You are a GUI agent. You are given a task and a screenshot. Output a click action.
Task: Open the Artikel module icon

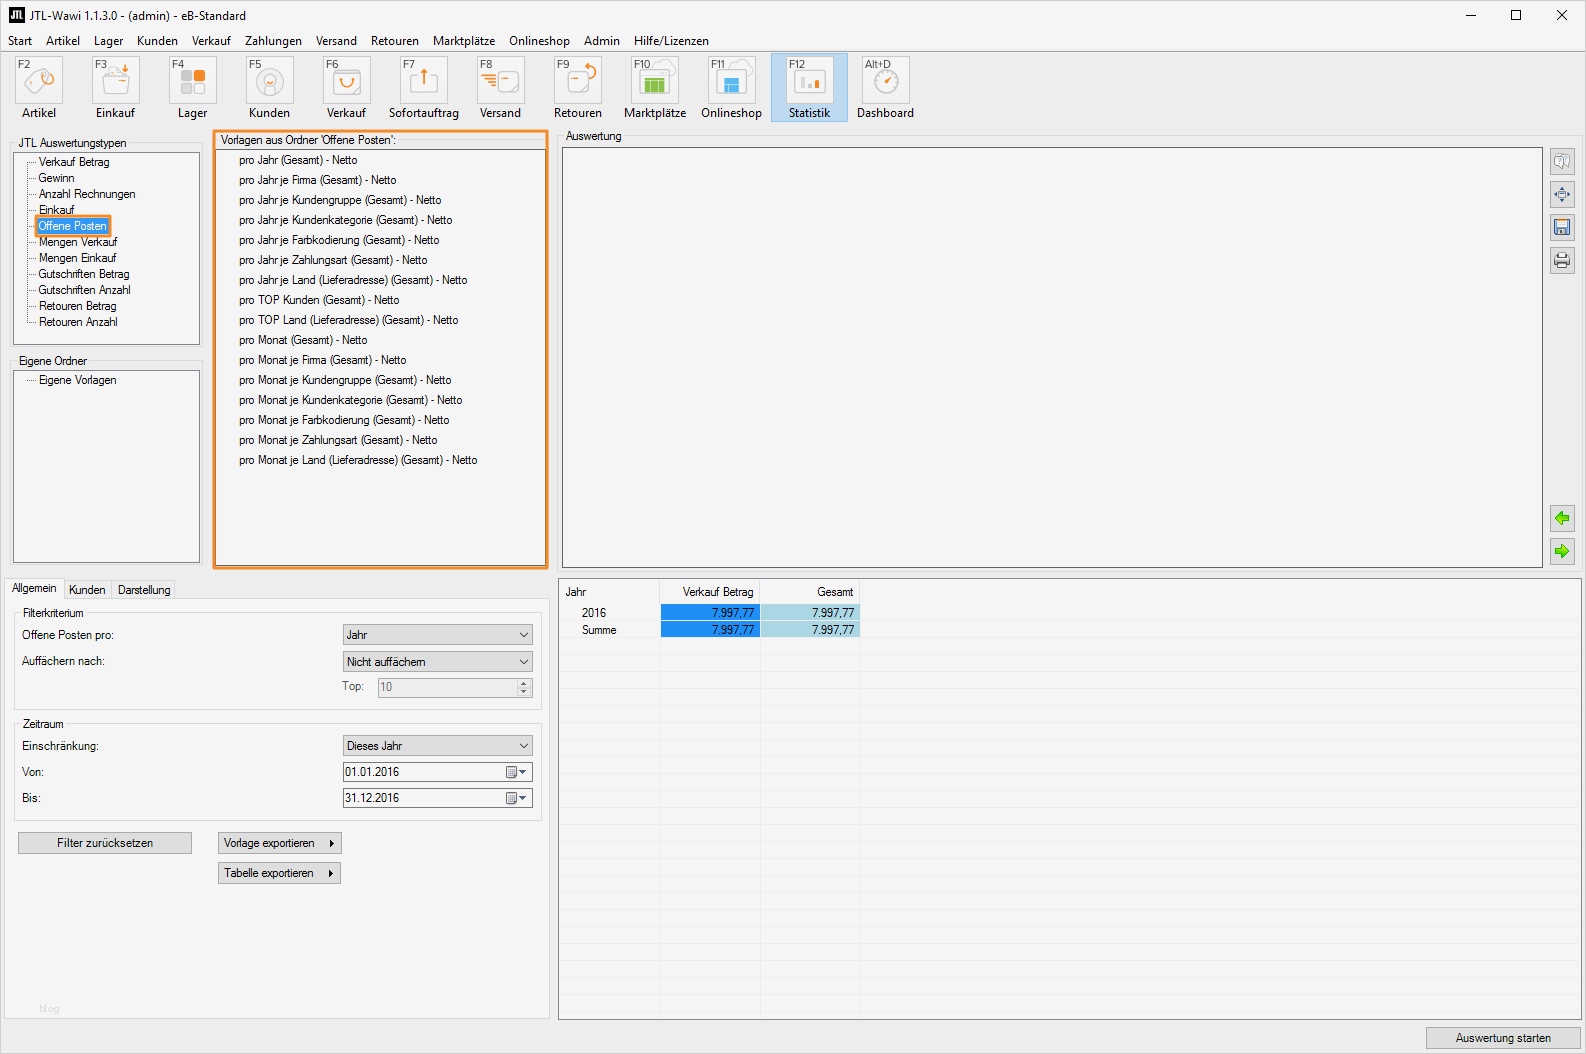click(39, 81)
